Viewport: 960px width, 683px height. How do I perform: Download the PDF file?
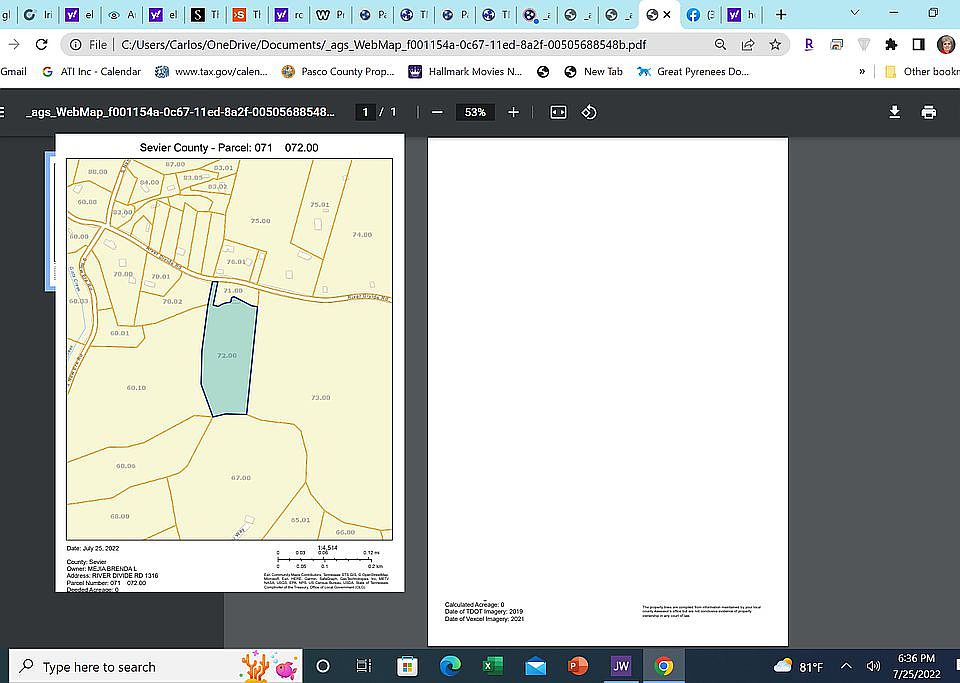[x=895, y=112]
